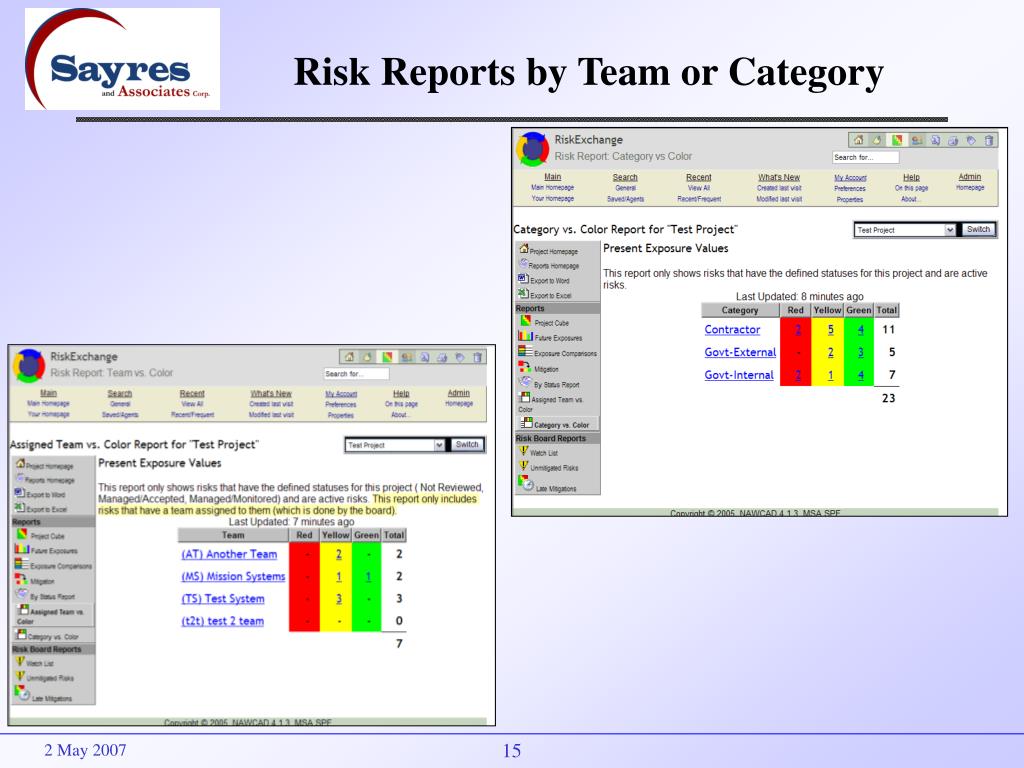Click Your Homepage link in Team report window
Image resolution: width=1024 pixels, height=768 pixels.
48,414
